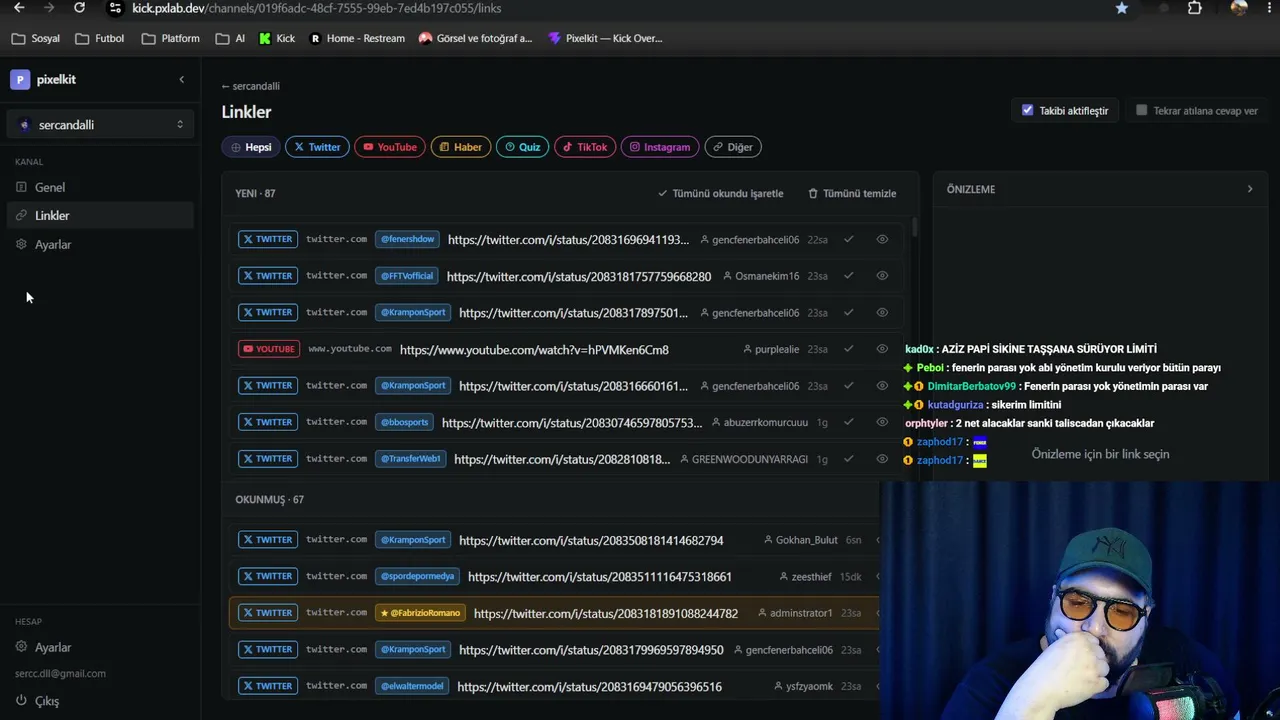Open the Kick bookmark
Viewport: 1280px width, 720px height.
277,39
